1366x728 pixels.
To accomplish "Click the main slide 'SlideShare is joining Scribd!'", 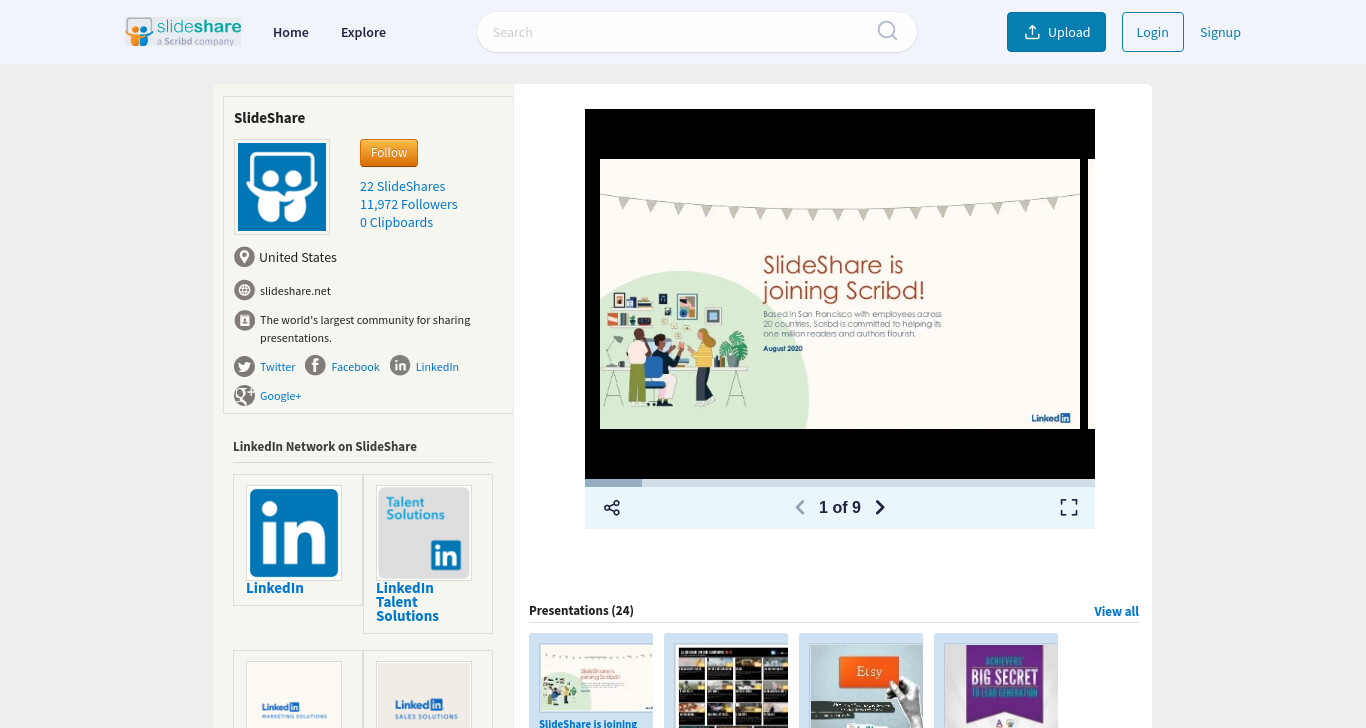I will click(840, 294).
